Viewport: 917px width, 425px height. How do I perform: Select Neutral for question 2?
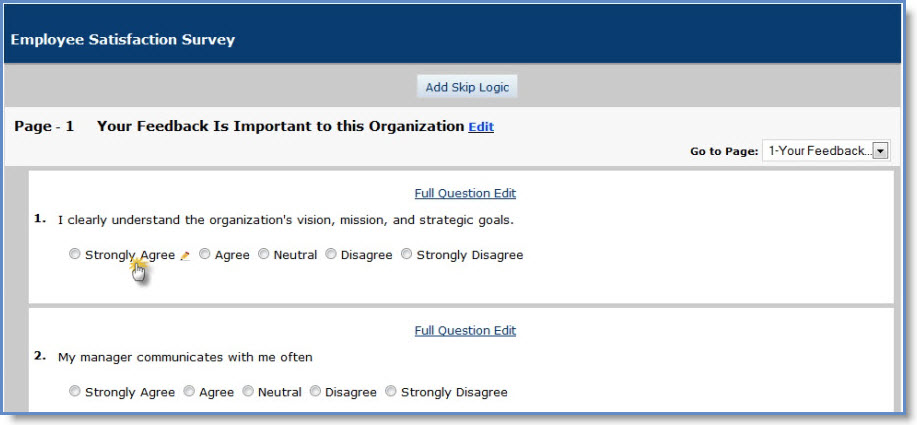248,392
